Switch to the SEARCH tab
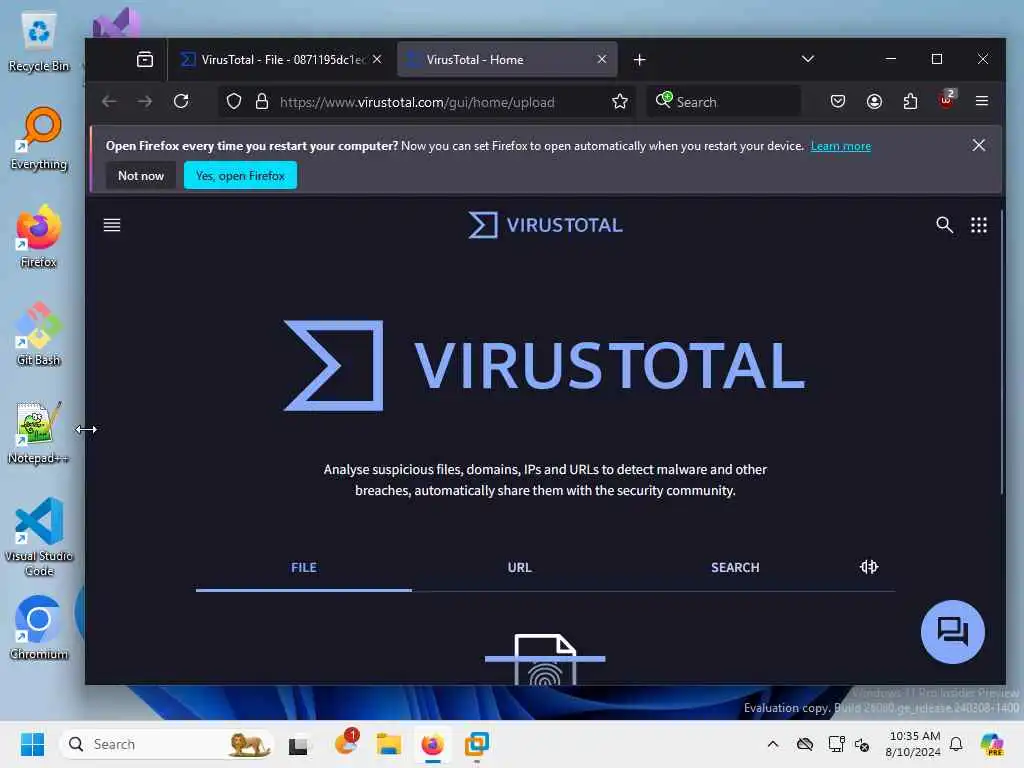The height and width of the screenshot is (768, 1024). click(735, 568)
